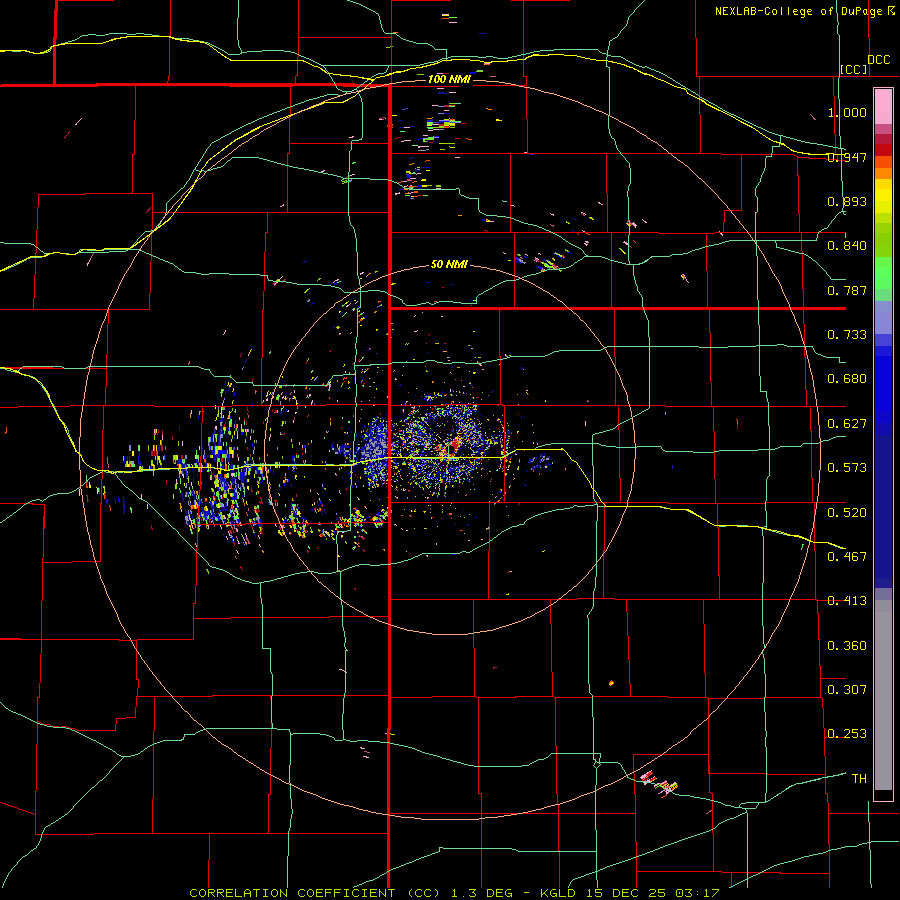Screen dimensions: 900x900
Task: Select the 0.413 scale value
Action: point(847,601)
